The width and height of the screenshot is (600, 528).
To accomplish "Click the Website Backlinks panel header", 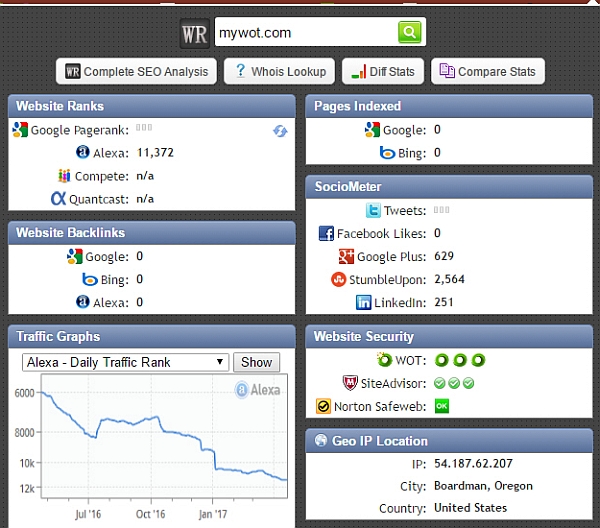I will point(152,233).
